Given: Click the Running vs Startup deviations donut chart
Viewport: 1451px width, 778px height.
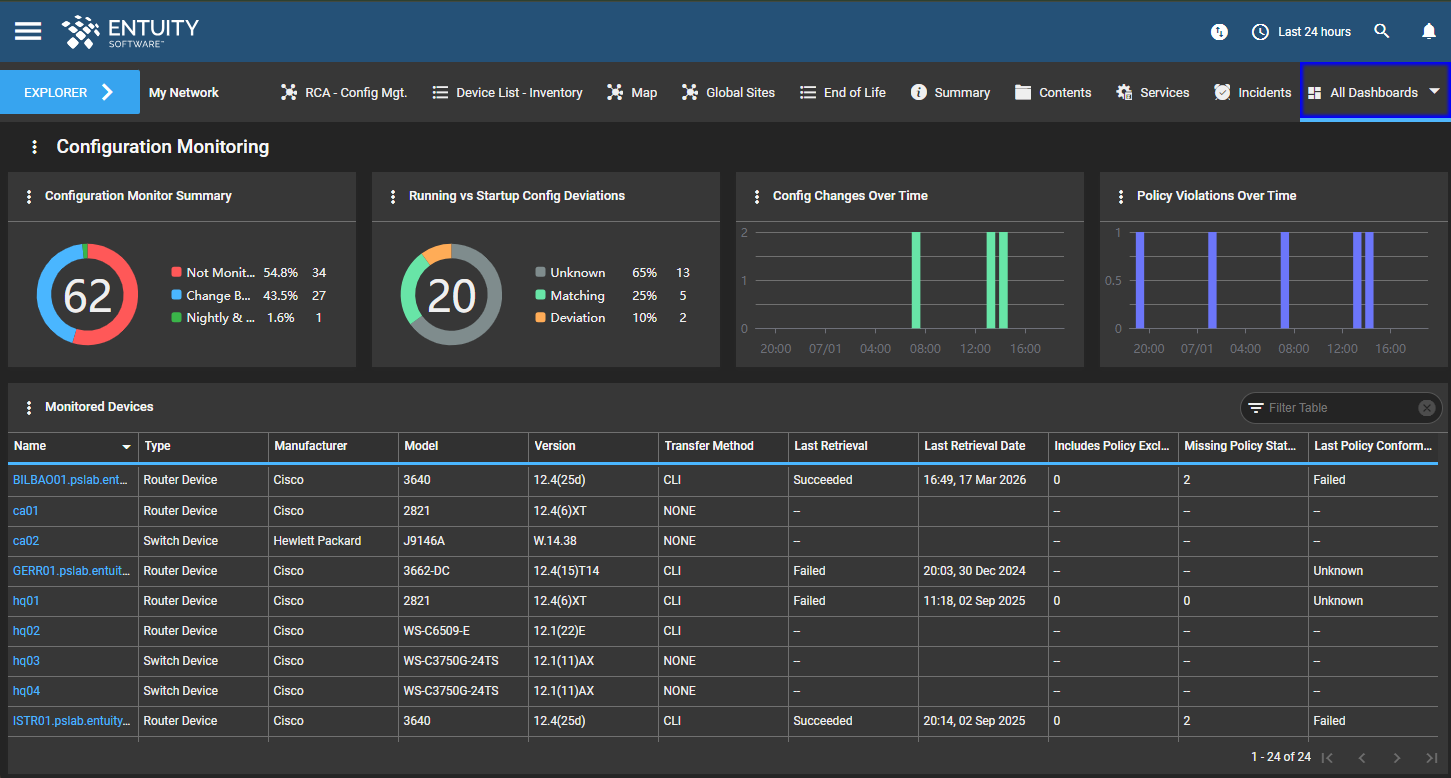Looking at the screenshot, I should pyautogui.click(x=451, y=295).
